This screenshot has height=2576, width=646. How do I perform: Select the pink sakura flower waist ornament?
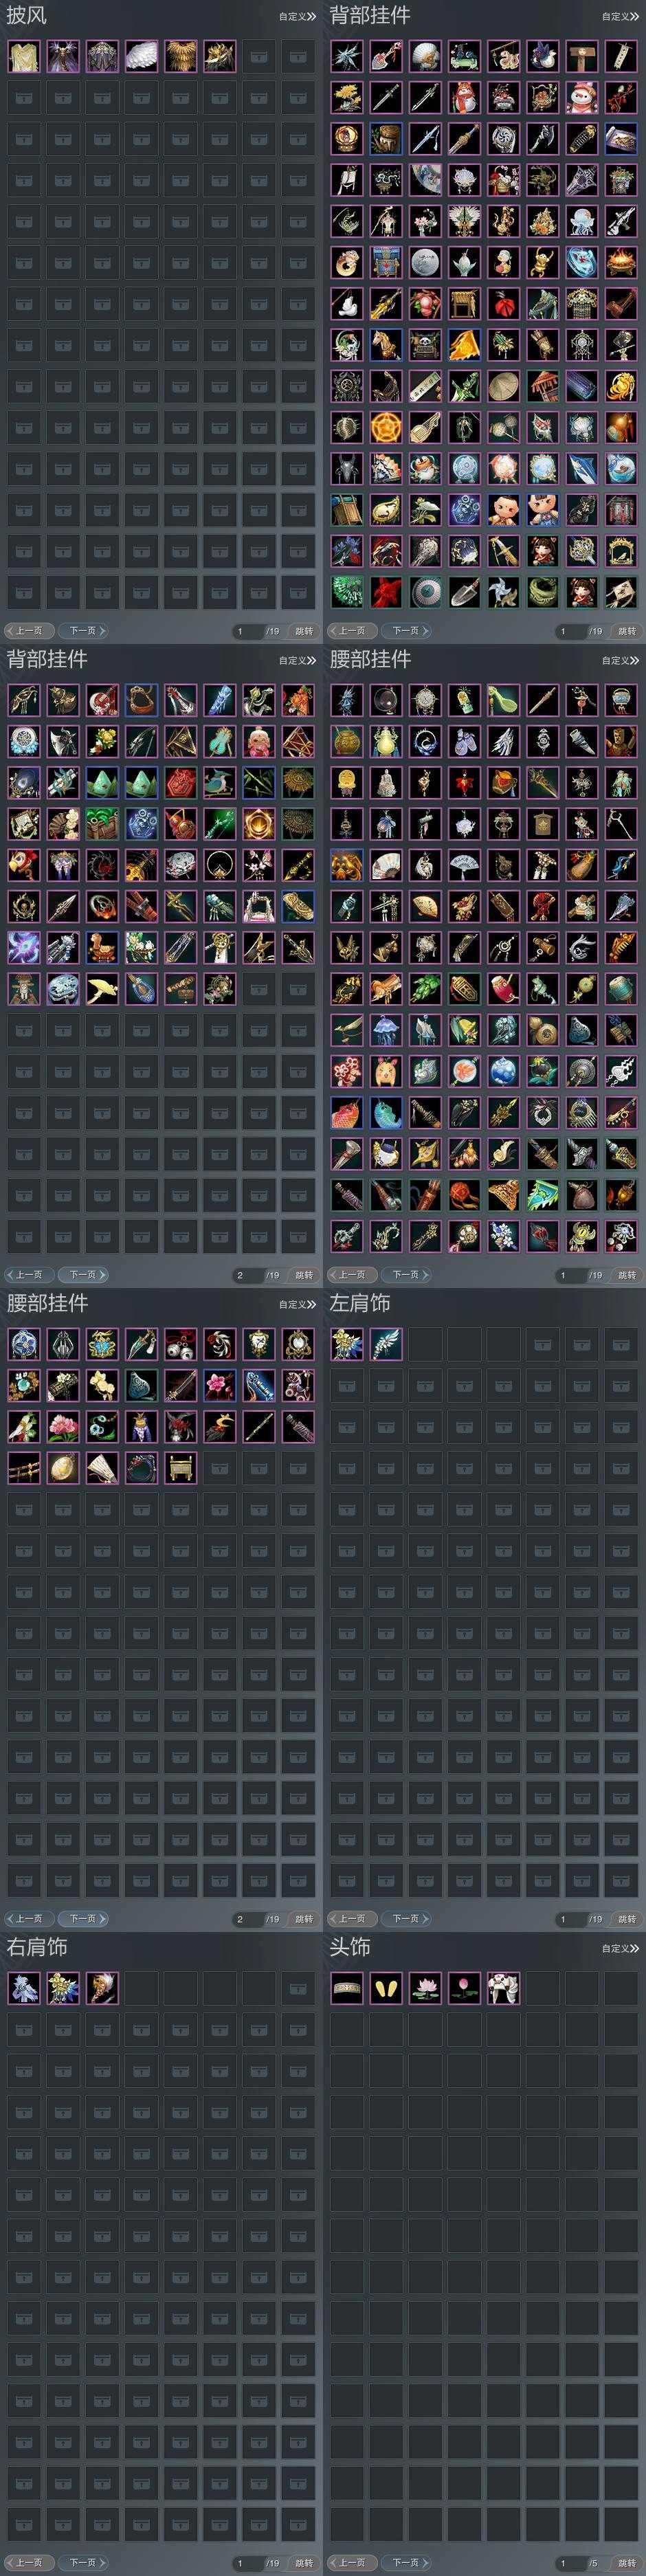click(219, 1385)
